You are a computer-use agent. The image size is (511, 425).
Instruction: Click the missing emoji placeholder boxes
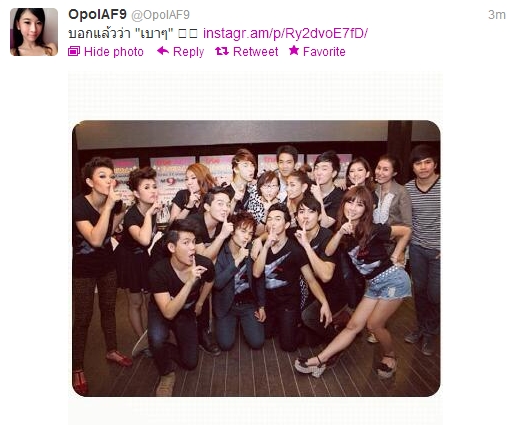coord(188,34)
